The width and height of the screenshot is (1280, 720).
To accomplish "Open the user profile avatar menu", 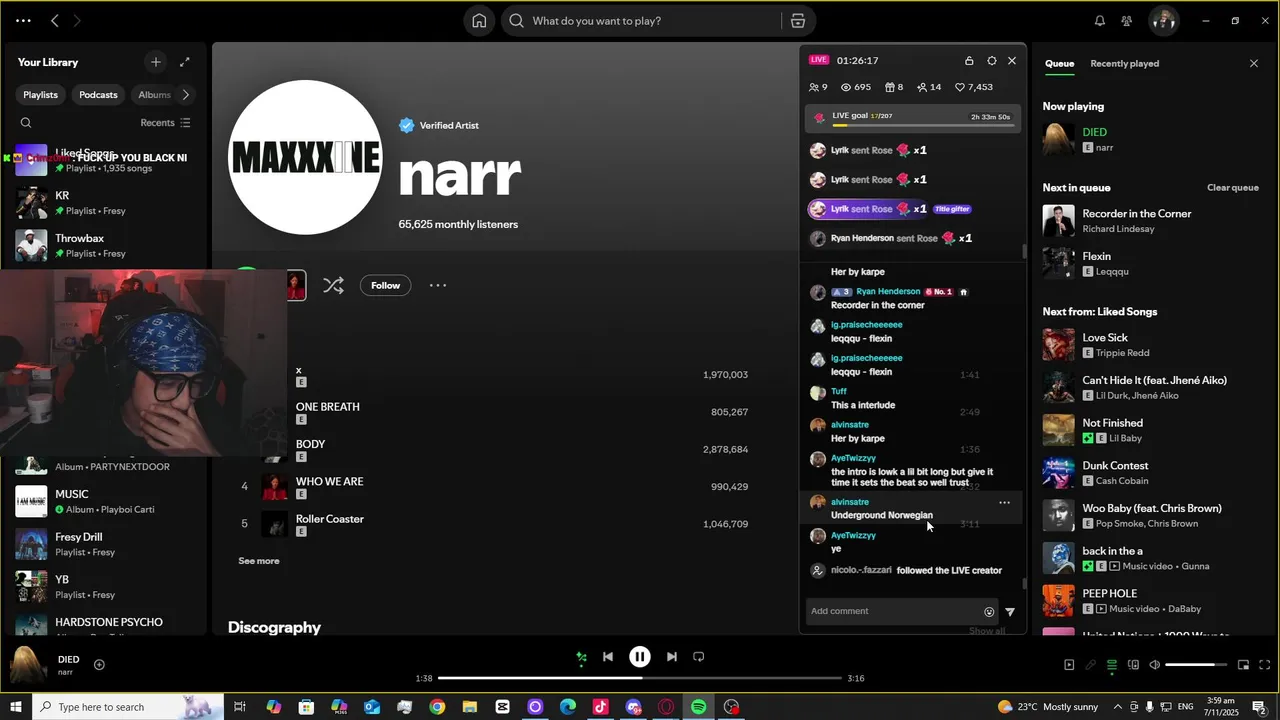I will [1163, 21].
